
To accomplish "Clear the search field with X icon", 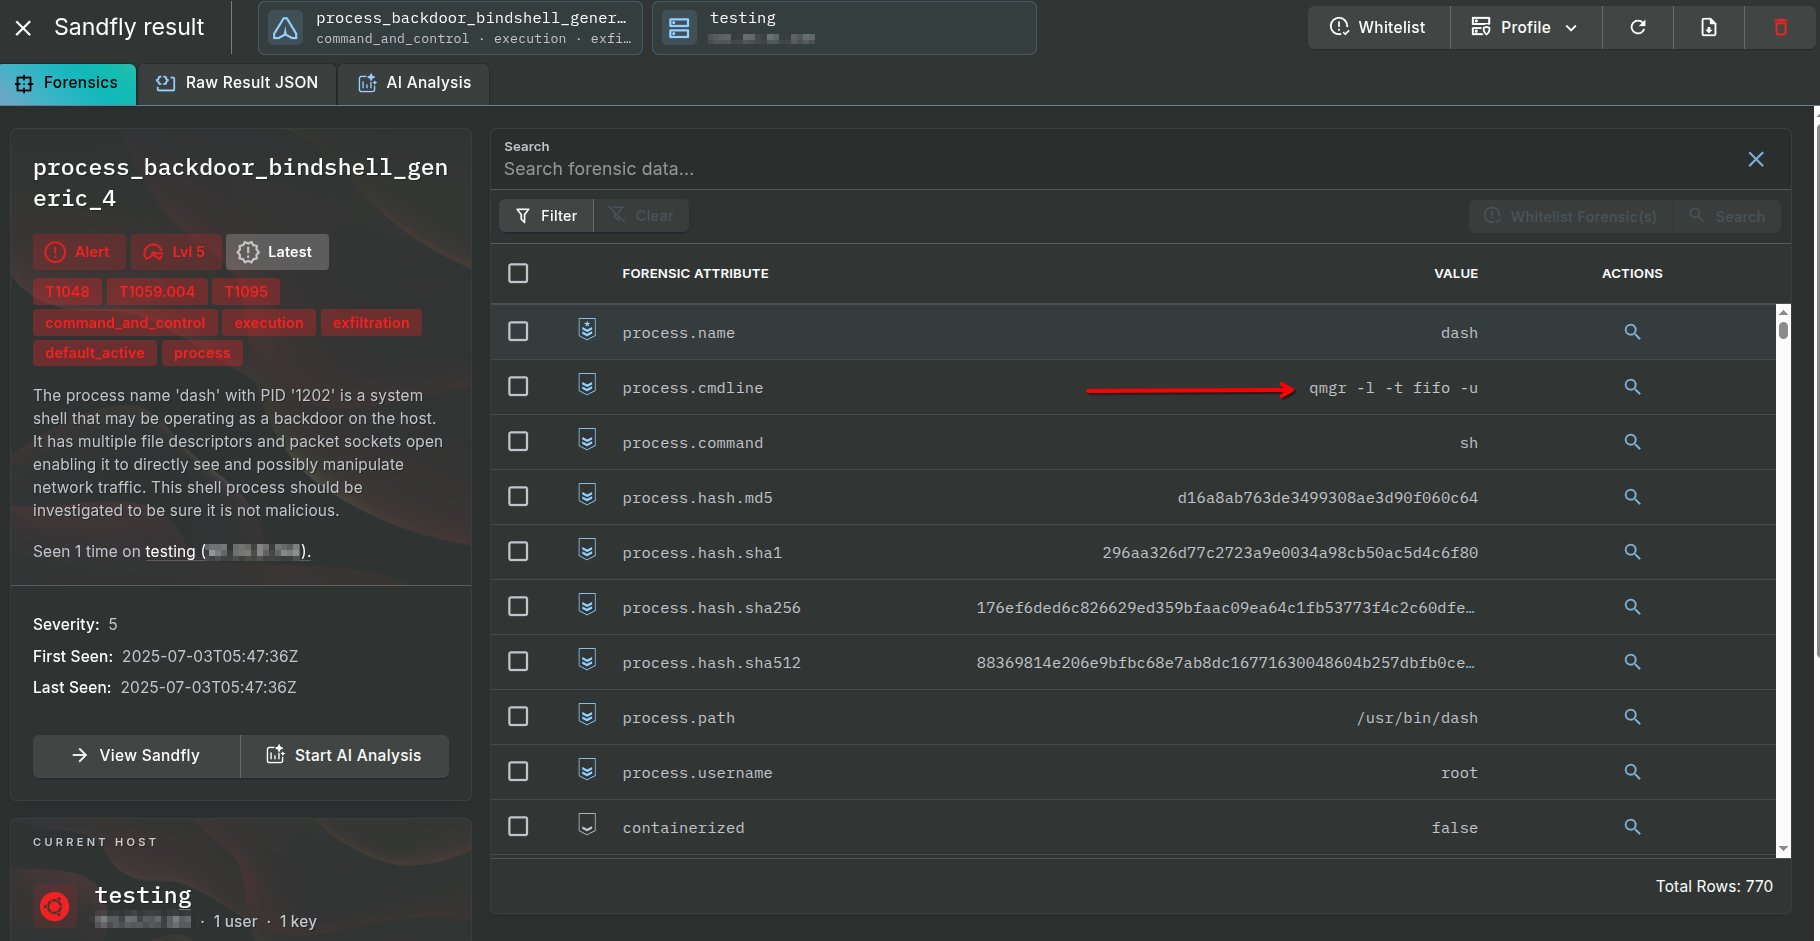I will tap(1756, 159).
